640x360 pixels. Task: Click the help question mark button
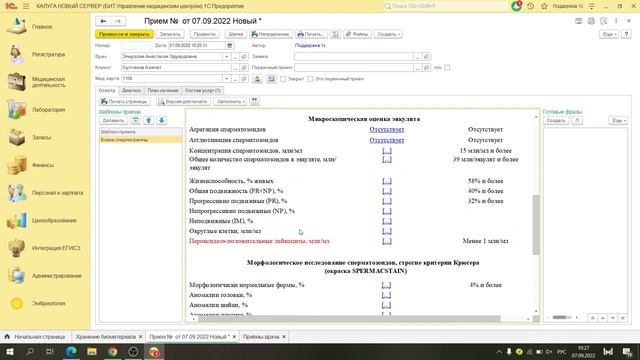pyautogui.click(x=626, y=34)
